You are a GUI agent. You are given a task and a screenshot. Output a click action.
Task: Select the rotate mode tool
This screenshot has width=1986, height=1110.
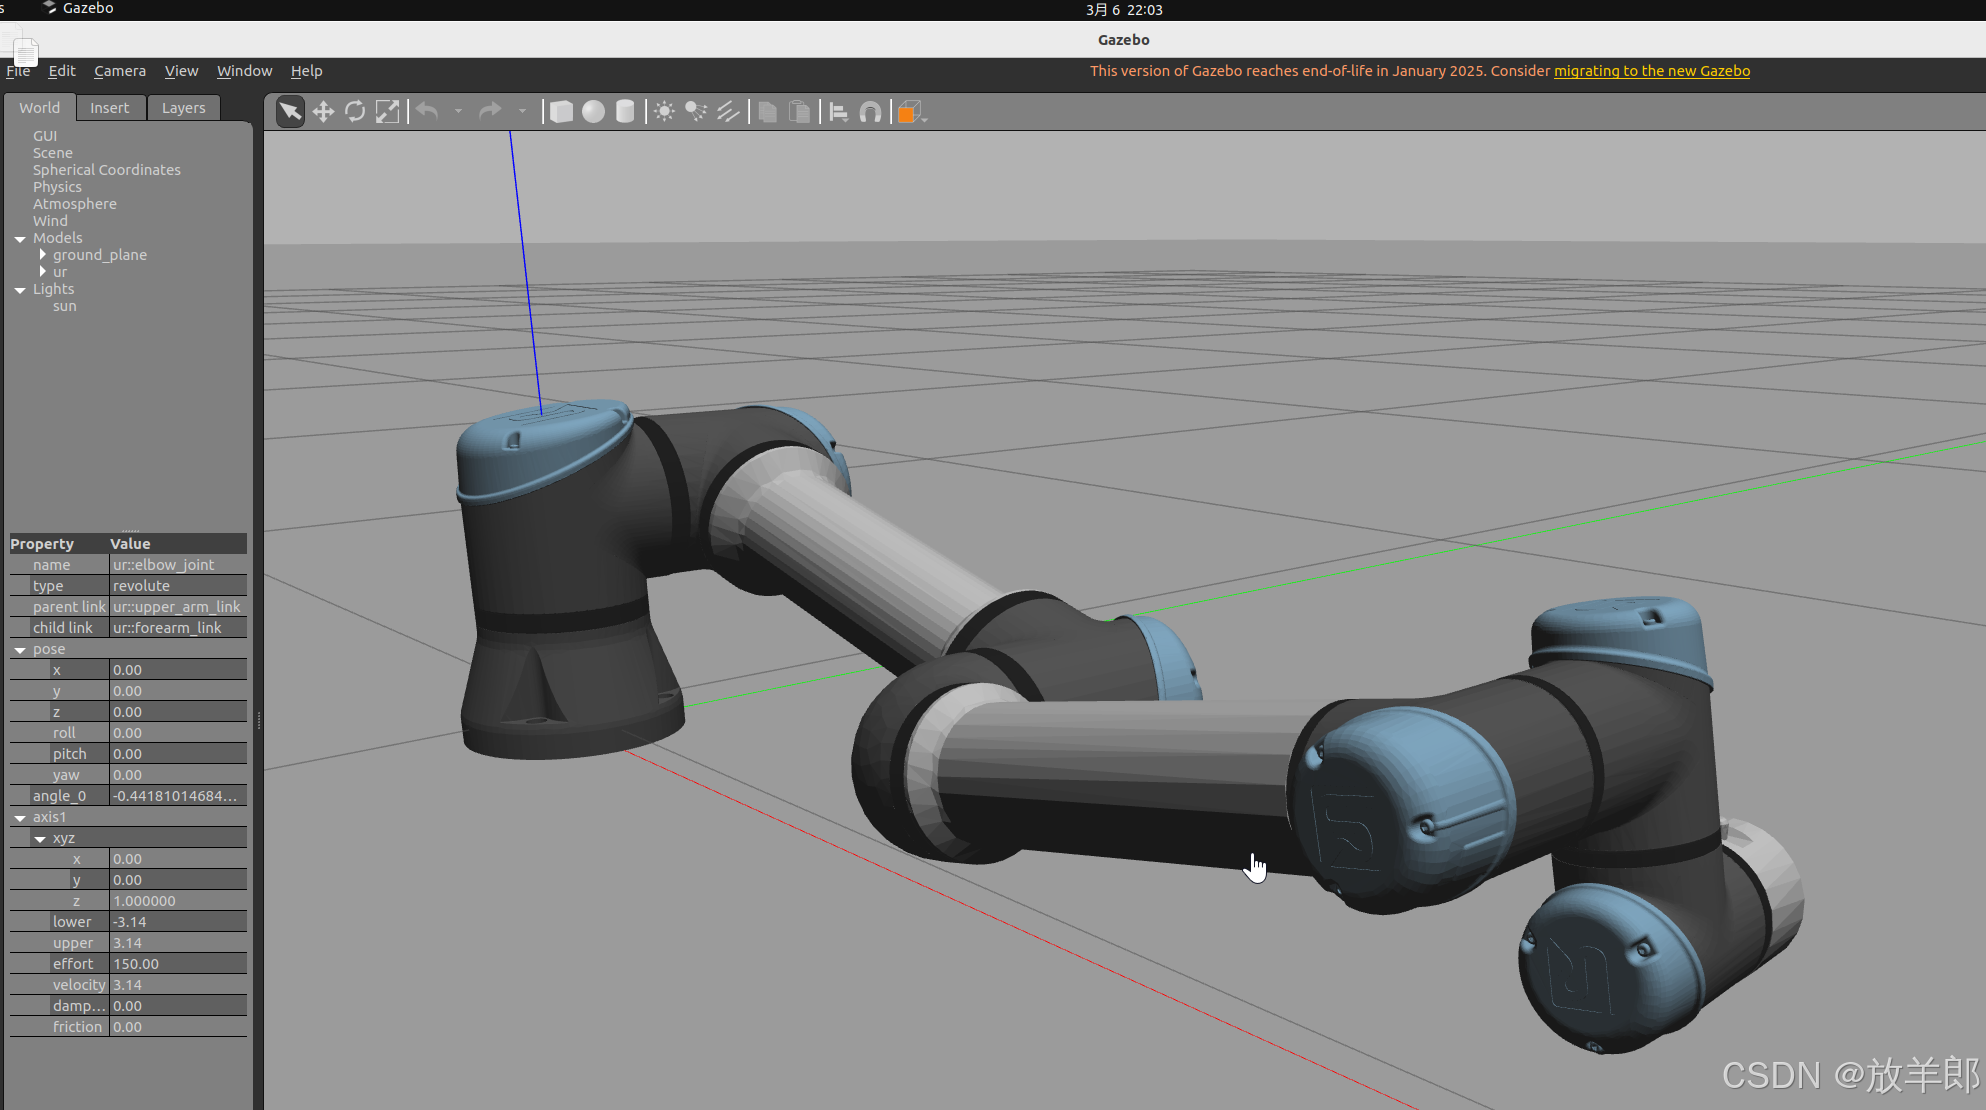[355, 112]
